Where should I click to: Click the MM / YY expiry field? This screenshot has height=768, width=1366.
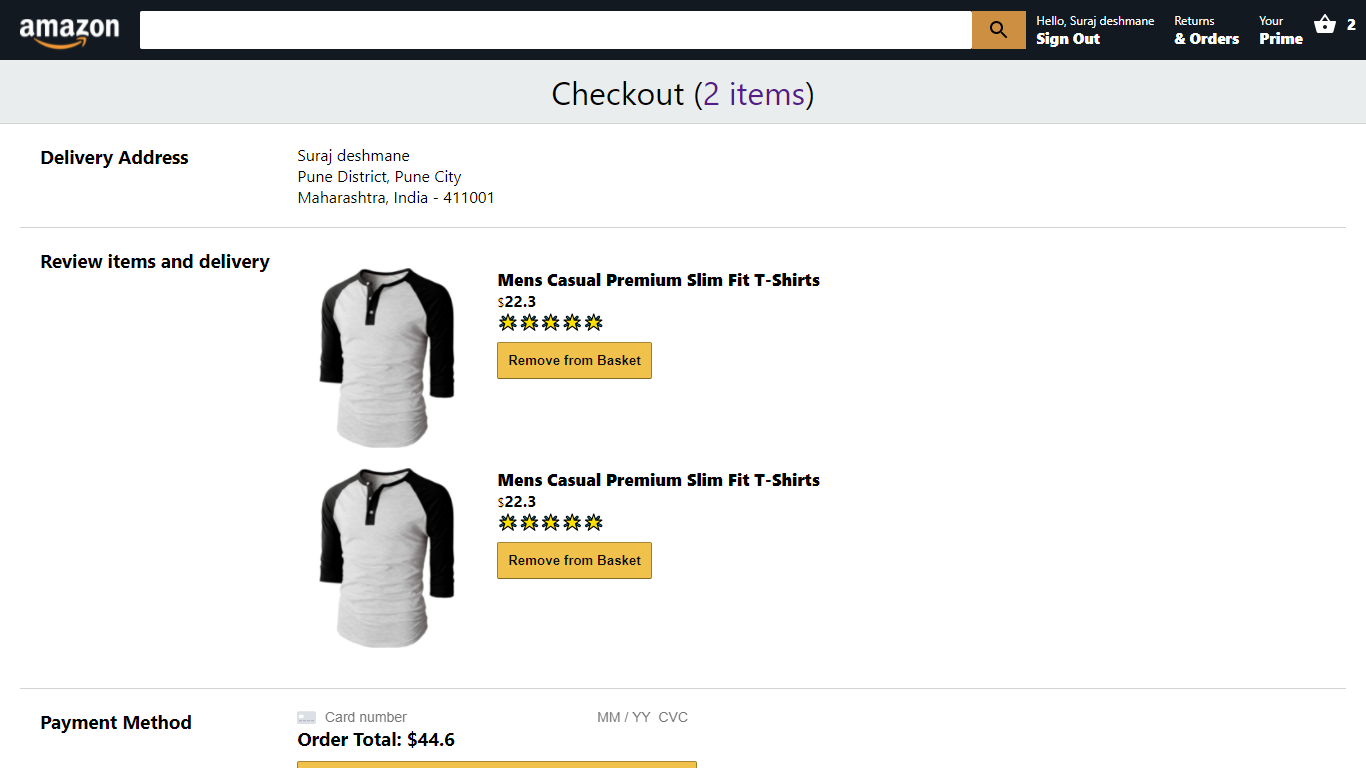pos(623,717)
